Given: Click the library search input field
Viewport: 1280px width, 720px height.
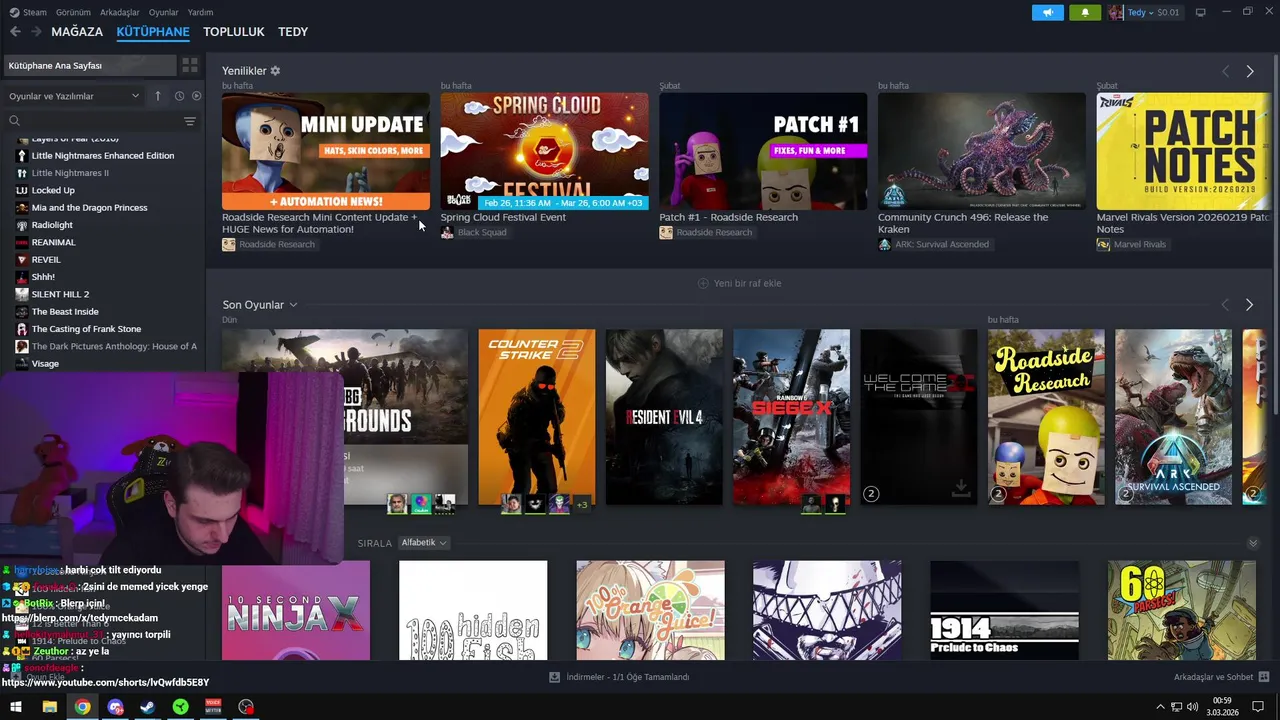Looking at the screenshot, I should 100,121.
